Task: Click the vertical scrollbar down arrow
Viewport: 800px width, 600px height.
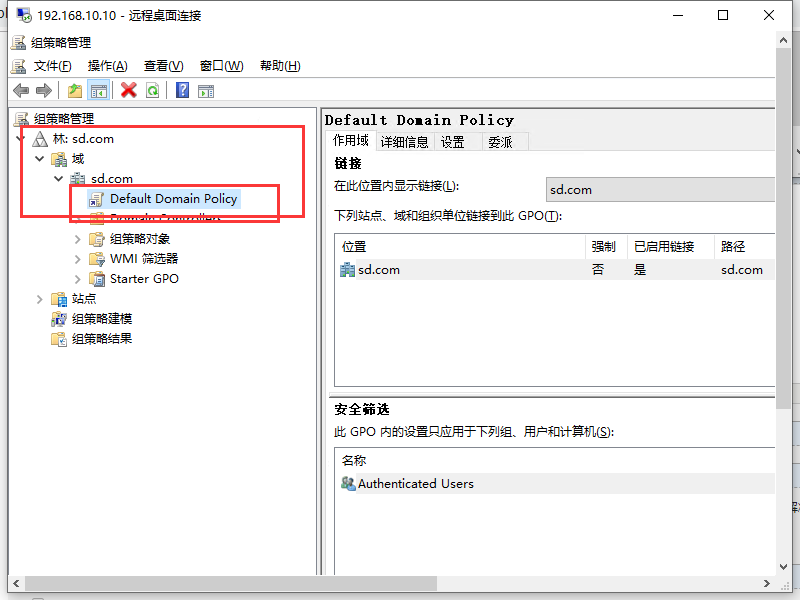Action: click(x=784, y=567)
